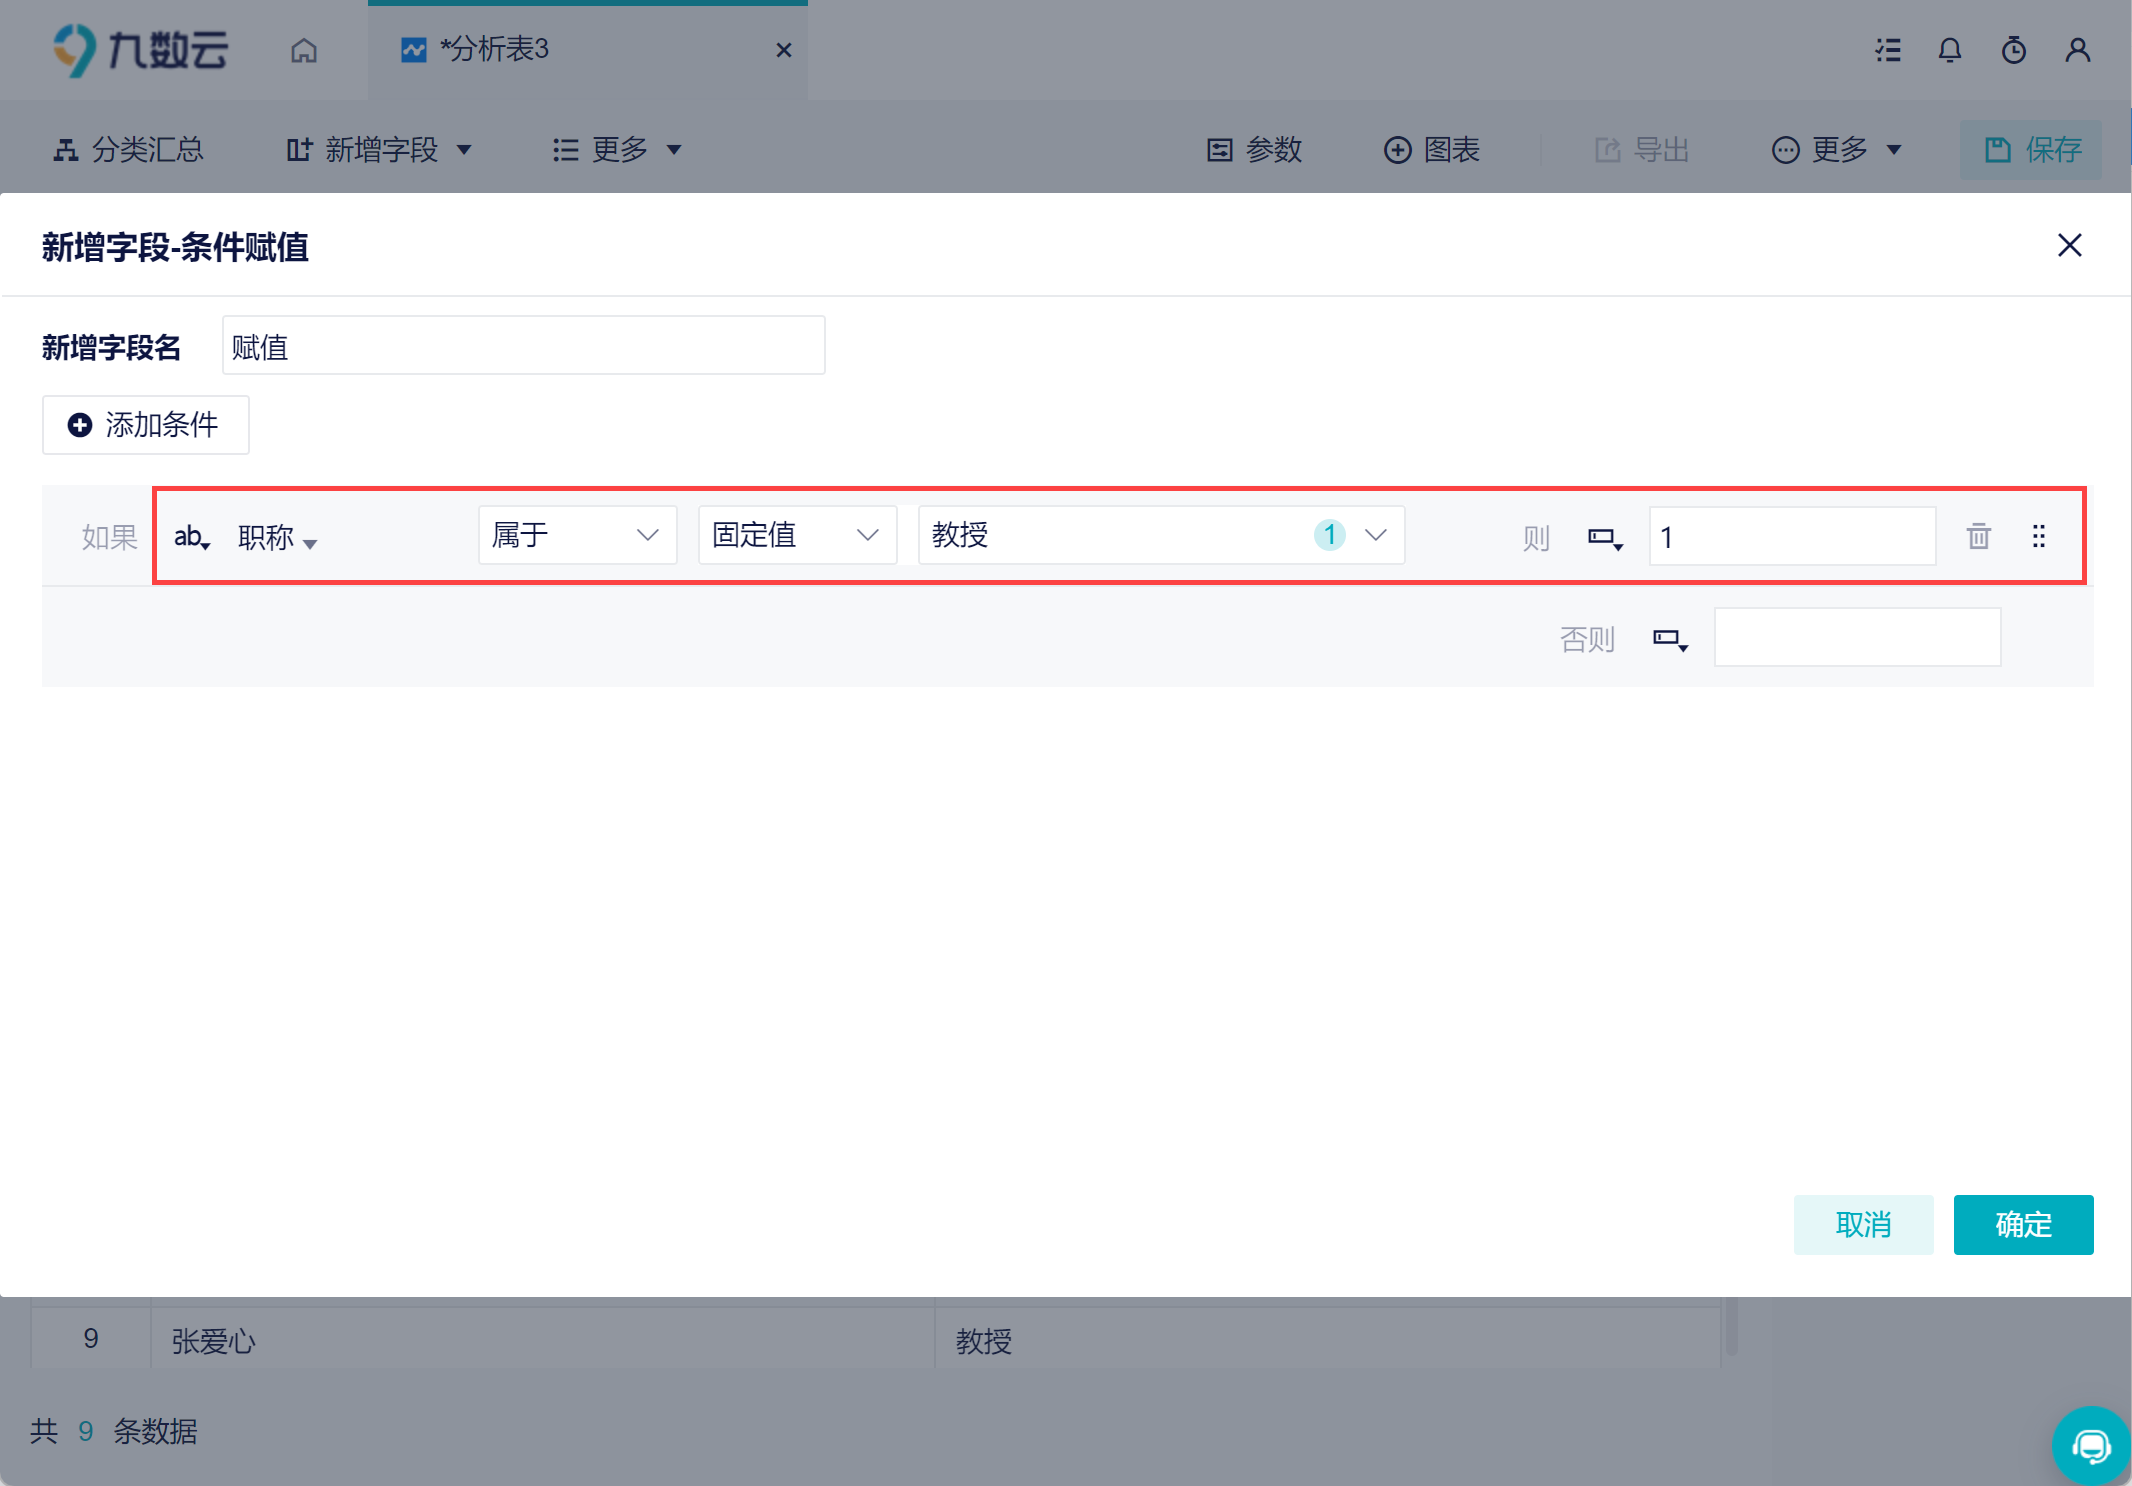Close the *分析表3 tab

pos(784,50)
